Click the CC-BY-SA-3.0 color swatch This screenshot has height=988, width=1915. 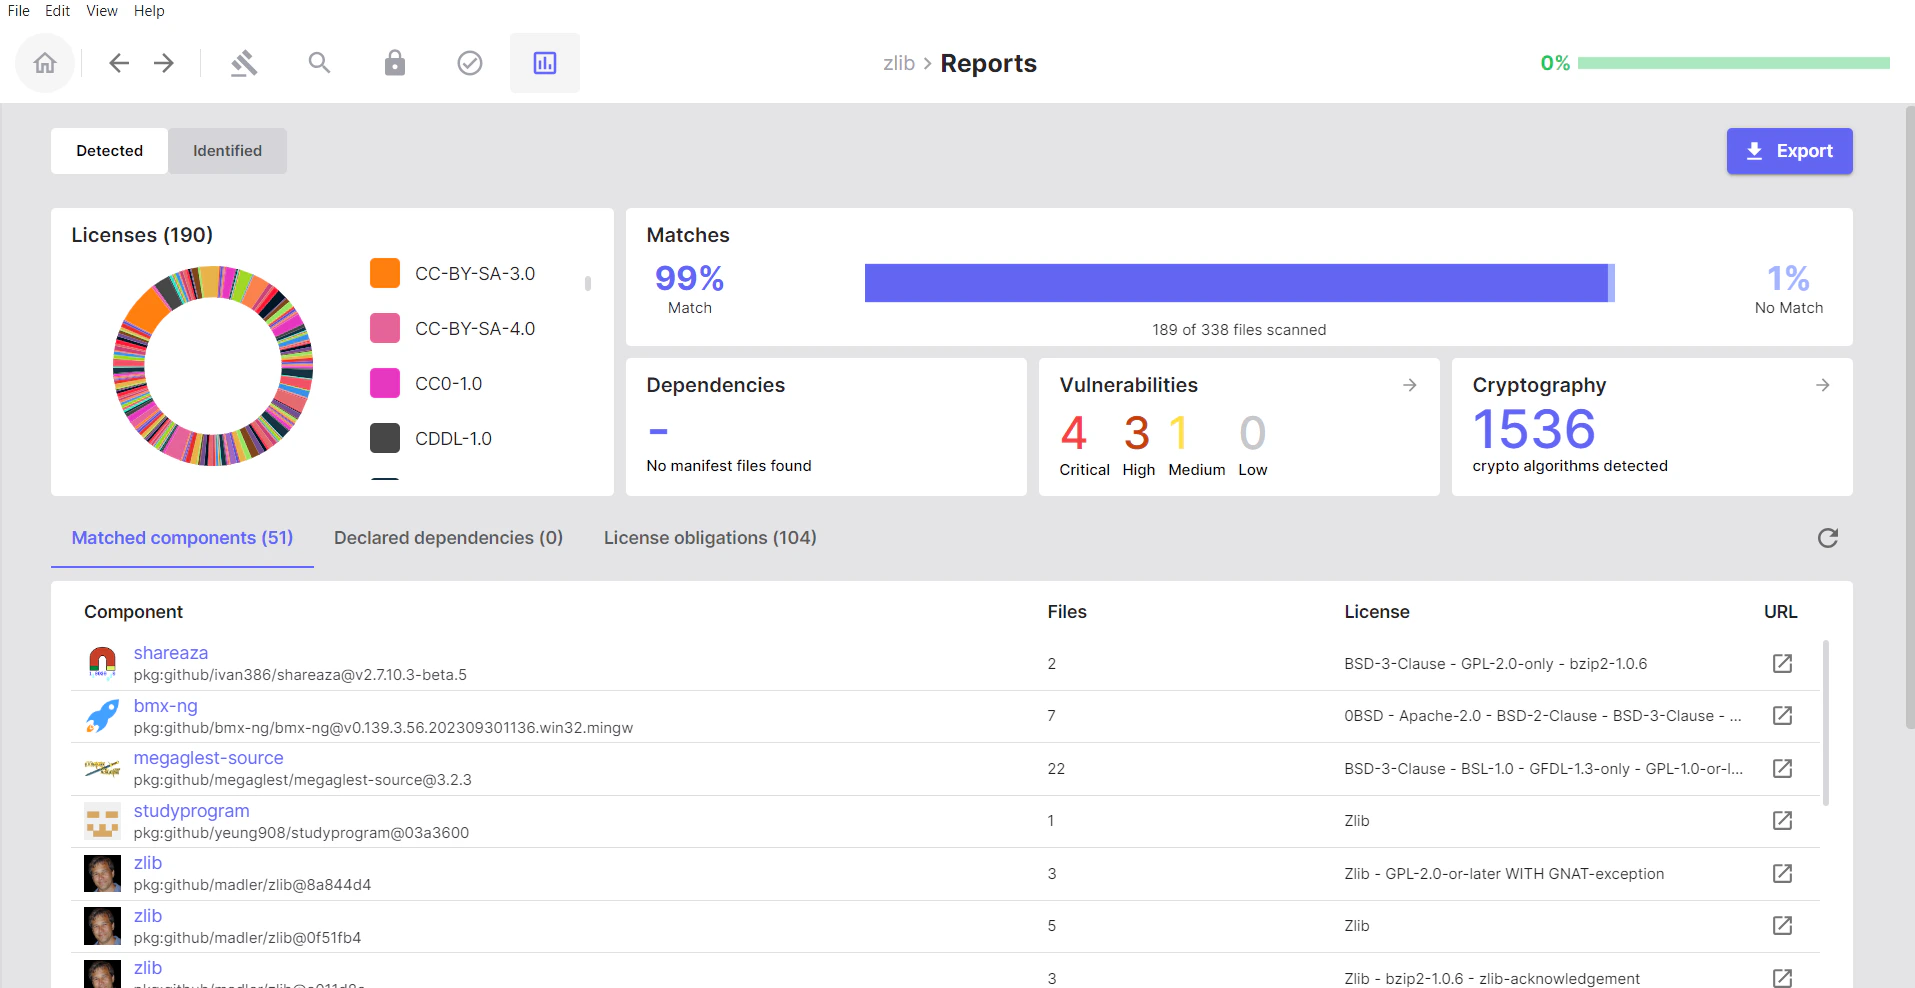[x=384, y=272]
